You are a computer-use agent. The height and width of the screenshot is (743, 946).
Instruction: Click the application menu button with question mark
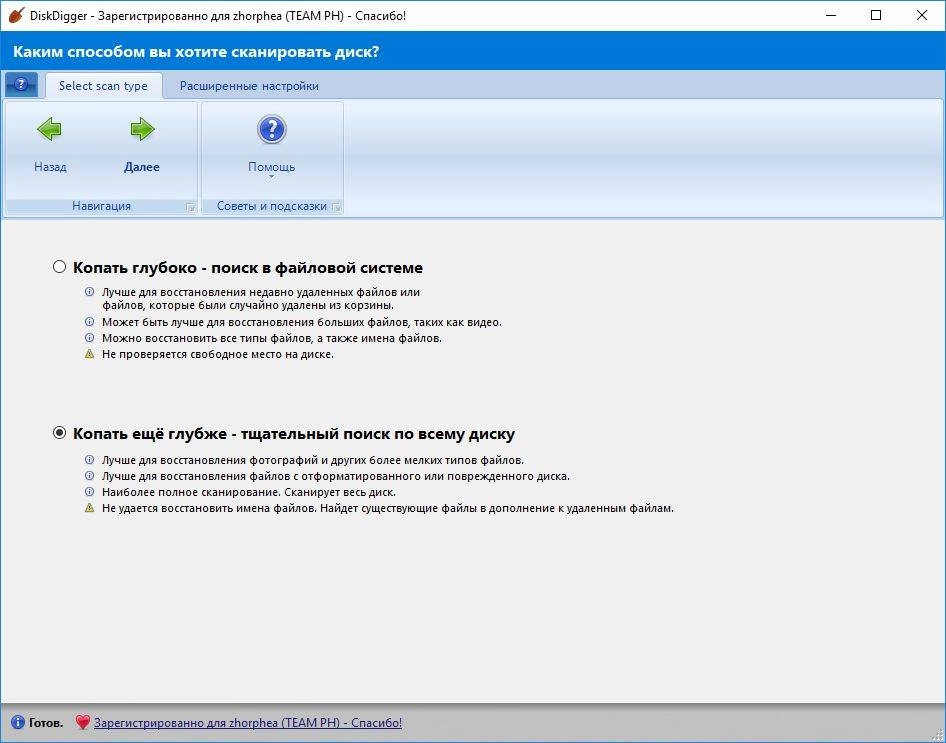click(x=21, y=85)
